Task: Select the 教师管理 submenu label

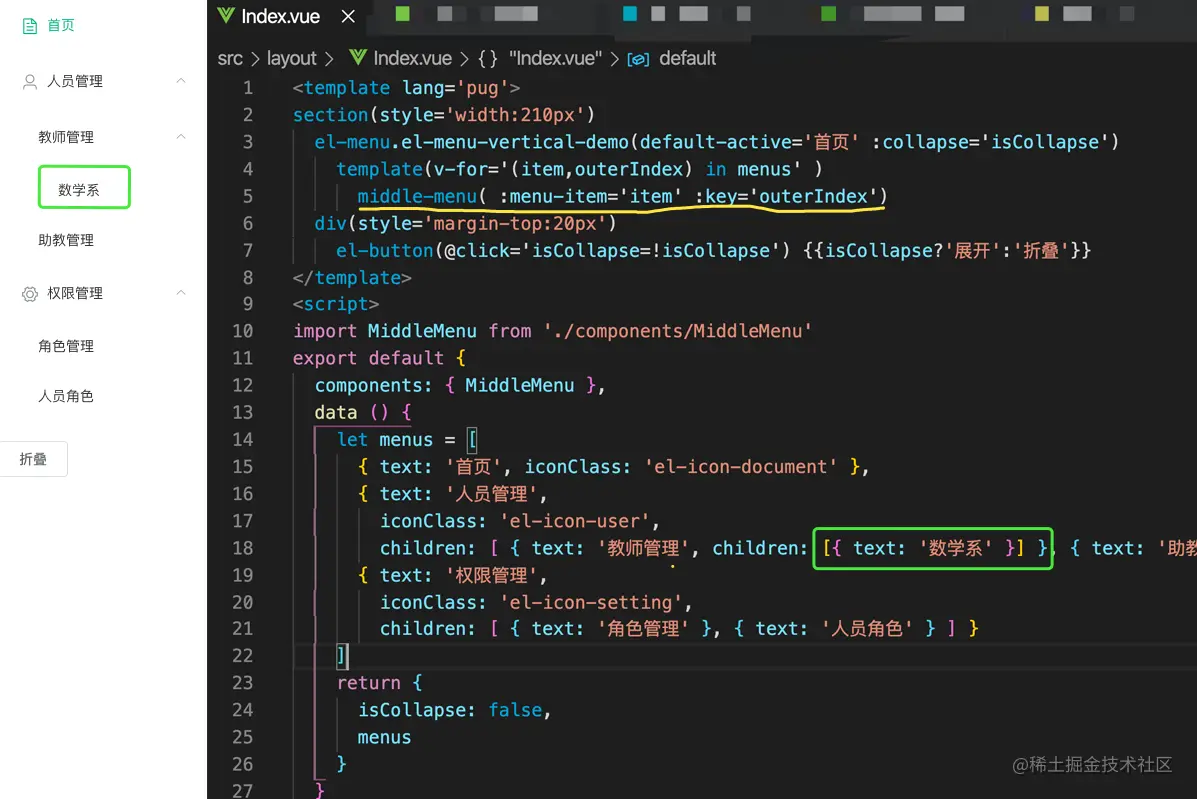Action: coord(66,137)
